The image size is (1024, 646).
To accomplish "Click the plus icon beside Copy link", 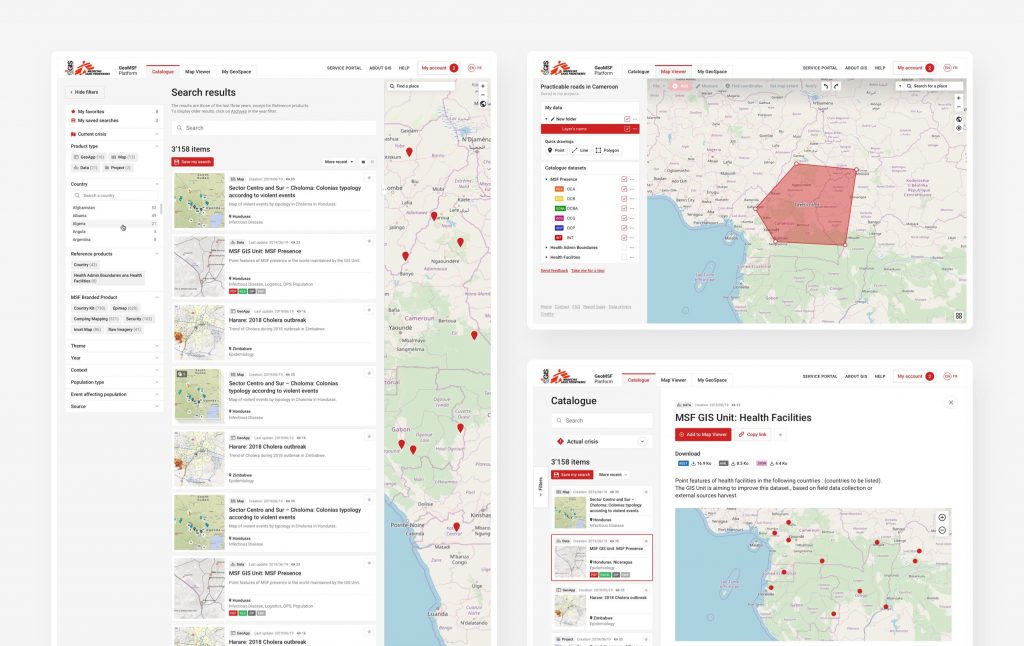I will 780,434.
